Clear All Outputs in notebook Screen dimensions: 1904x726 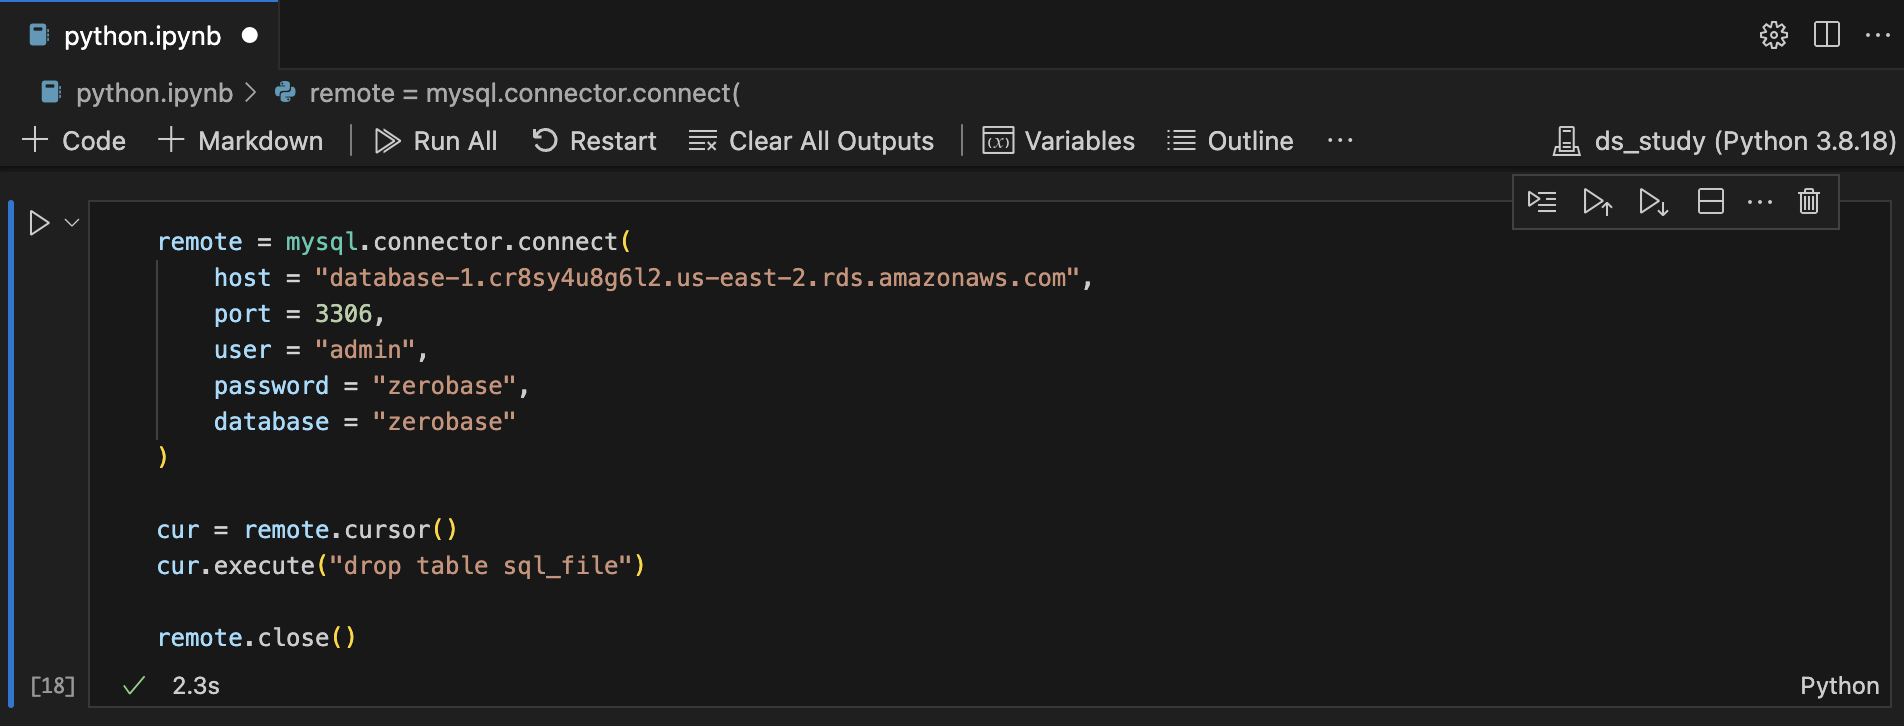[811, 141]
